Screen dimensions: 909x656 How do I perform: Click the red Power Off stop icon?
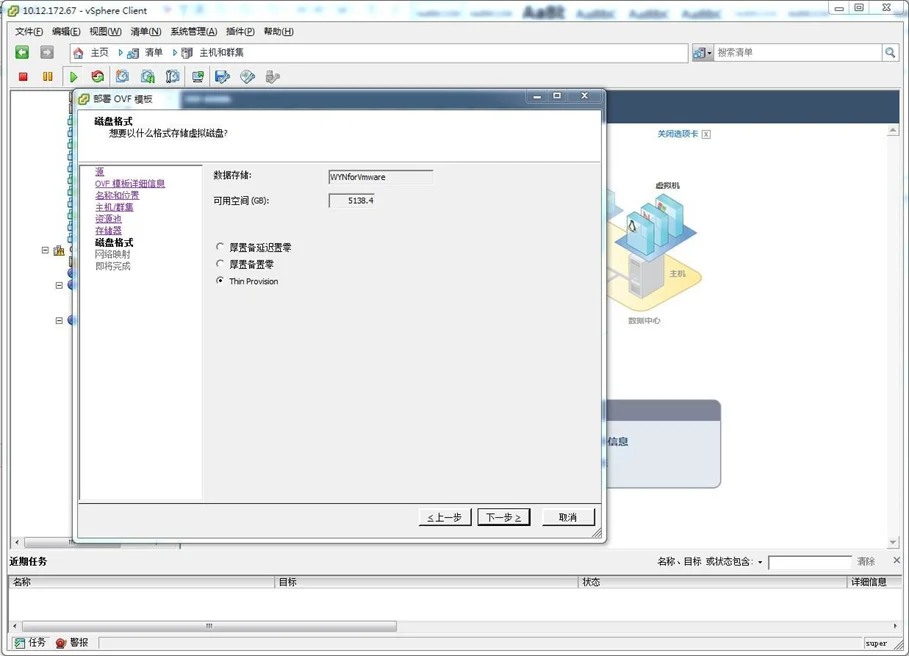click(23, 76)
